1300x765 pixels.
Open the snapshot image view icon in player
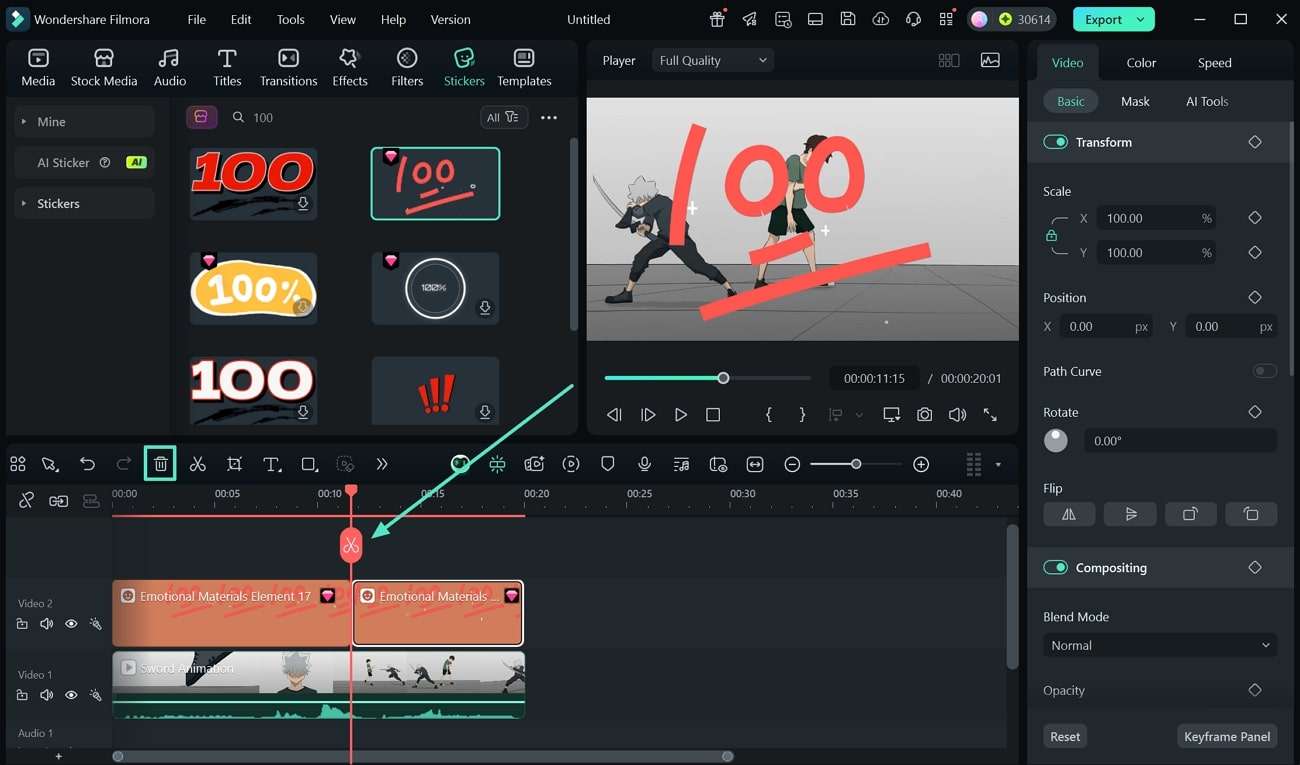coord(990,60)
